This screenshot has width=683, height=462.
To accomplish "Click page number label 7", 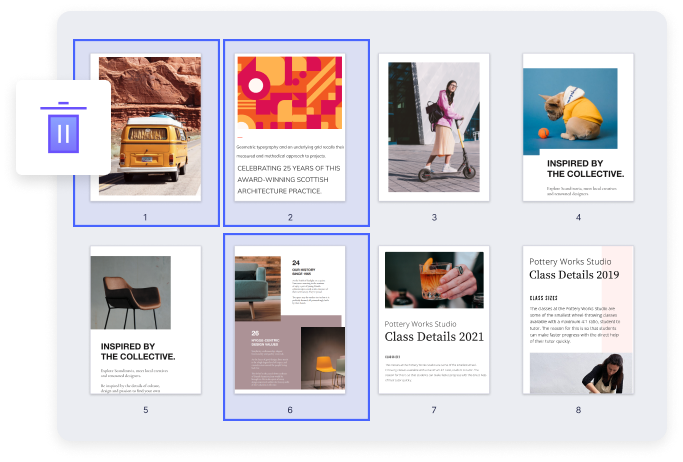I will (x=434, y=410).
